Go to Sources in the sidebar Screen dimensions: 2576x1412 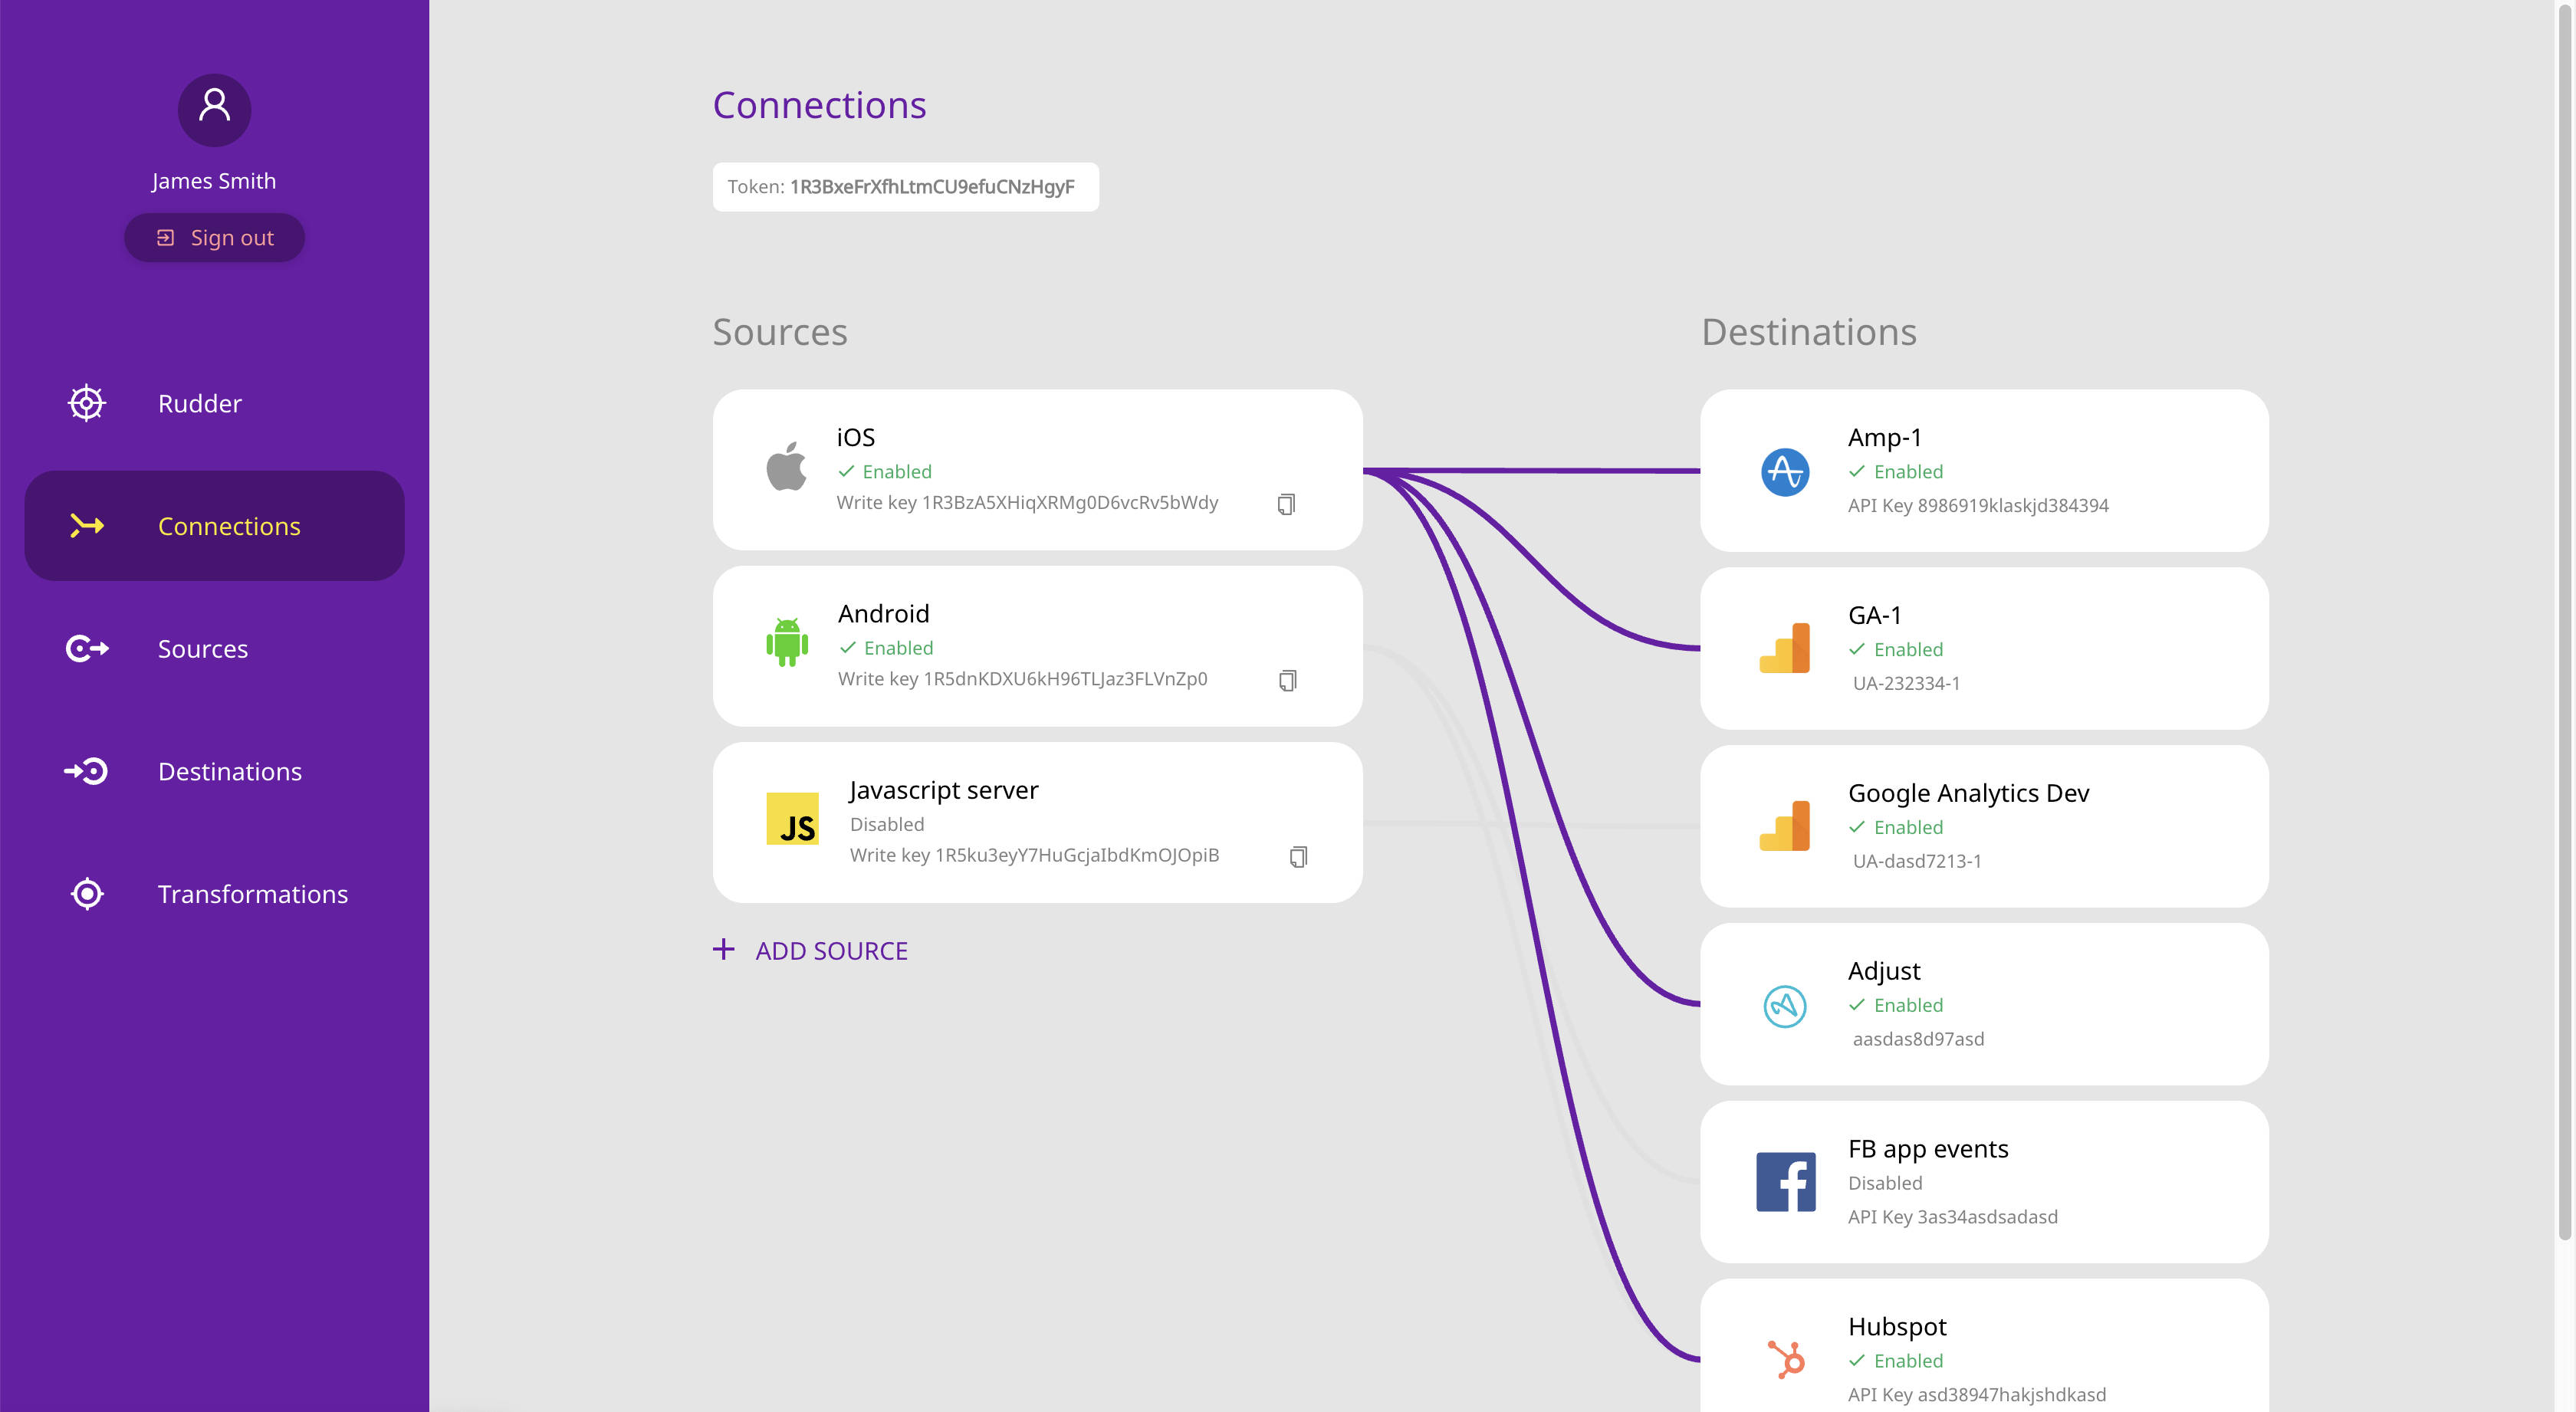point(202,649)
